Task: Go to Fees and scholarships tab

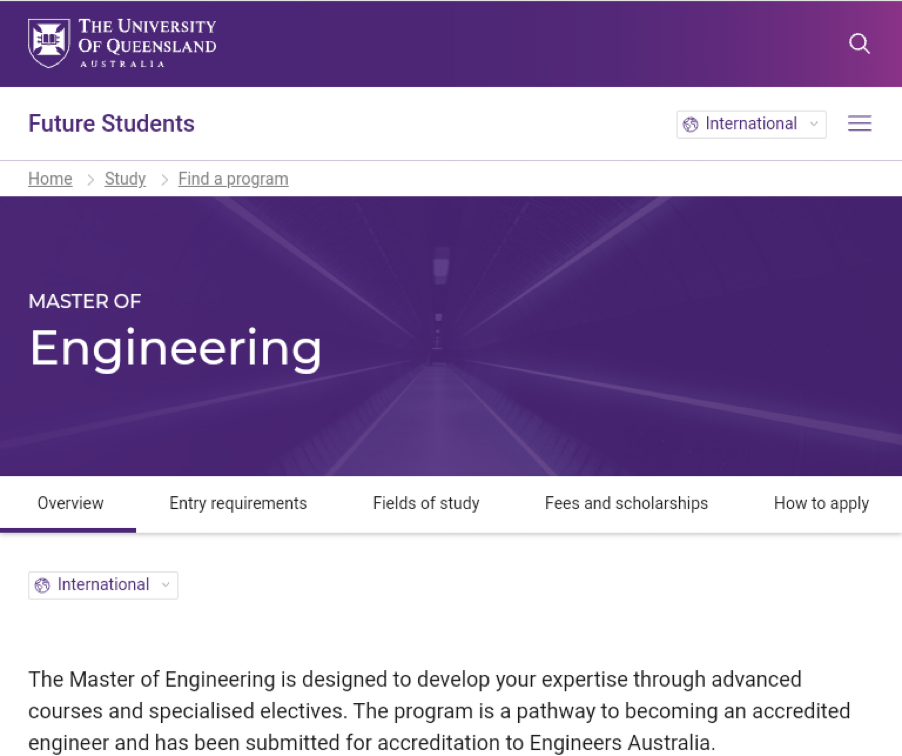Action: (626, 503)
